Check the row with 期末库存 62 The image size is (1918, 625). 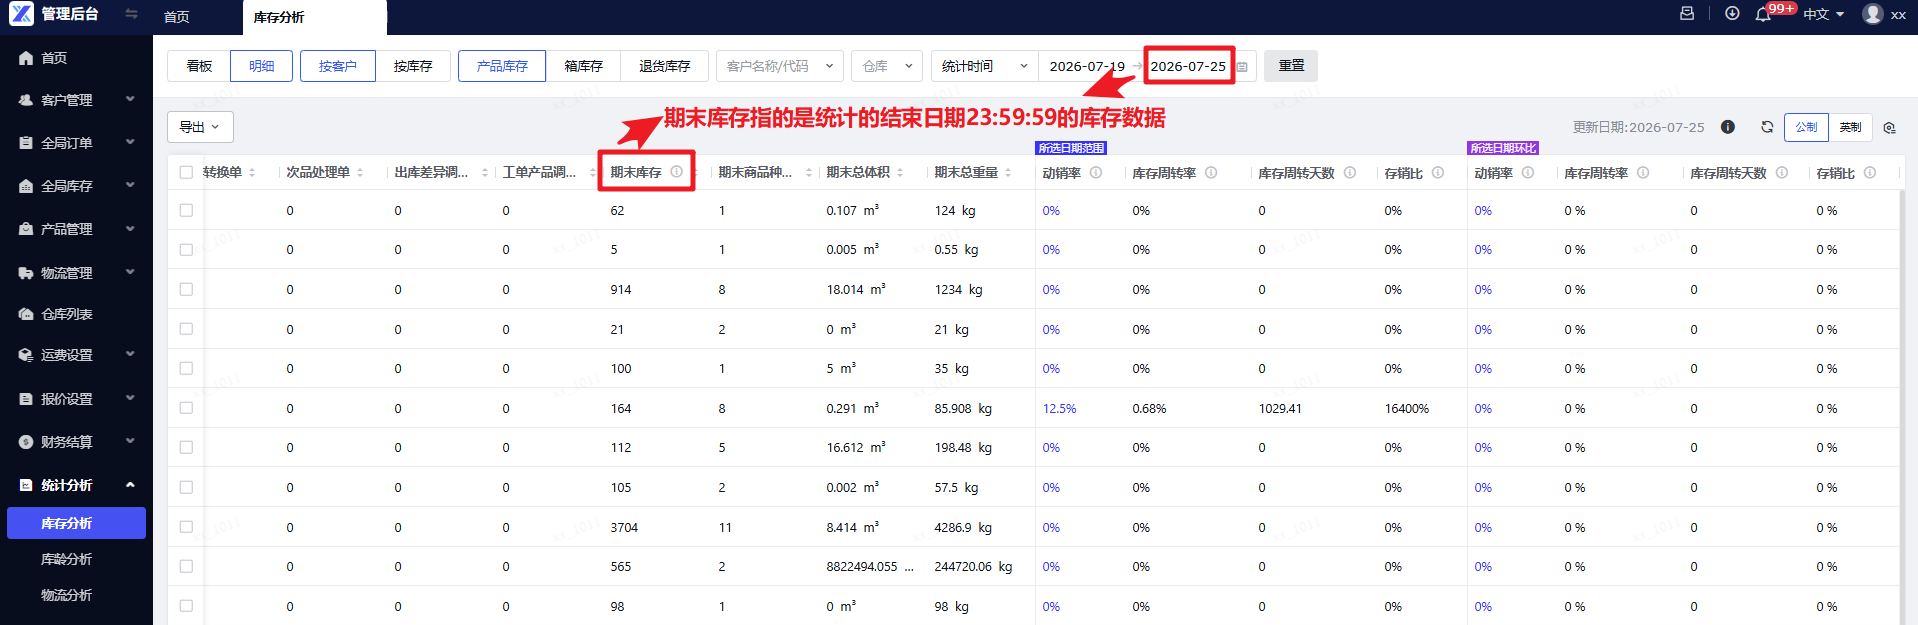click(x=186, y=210)
